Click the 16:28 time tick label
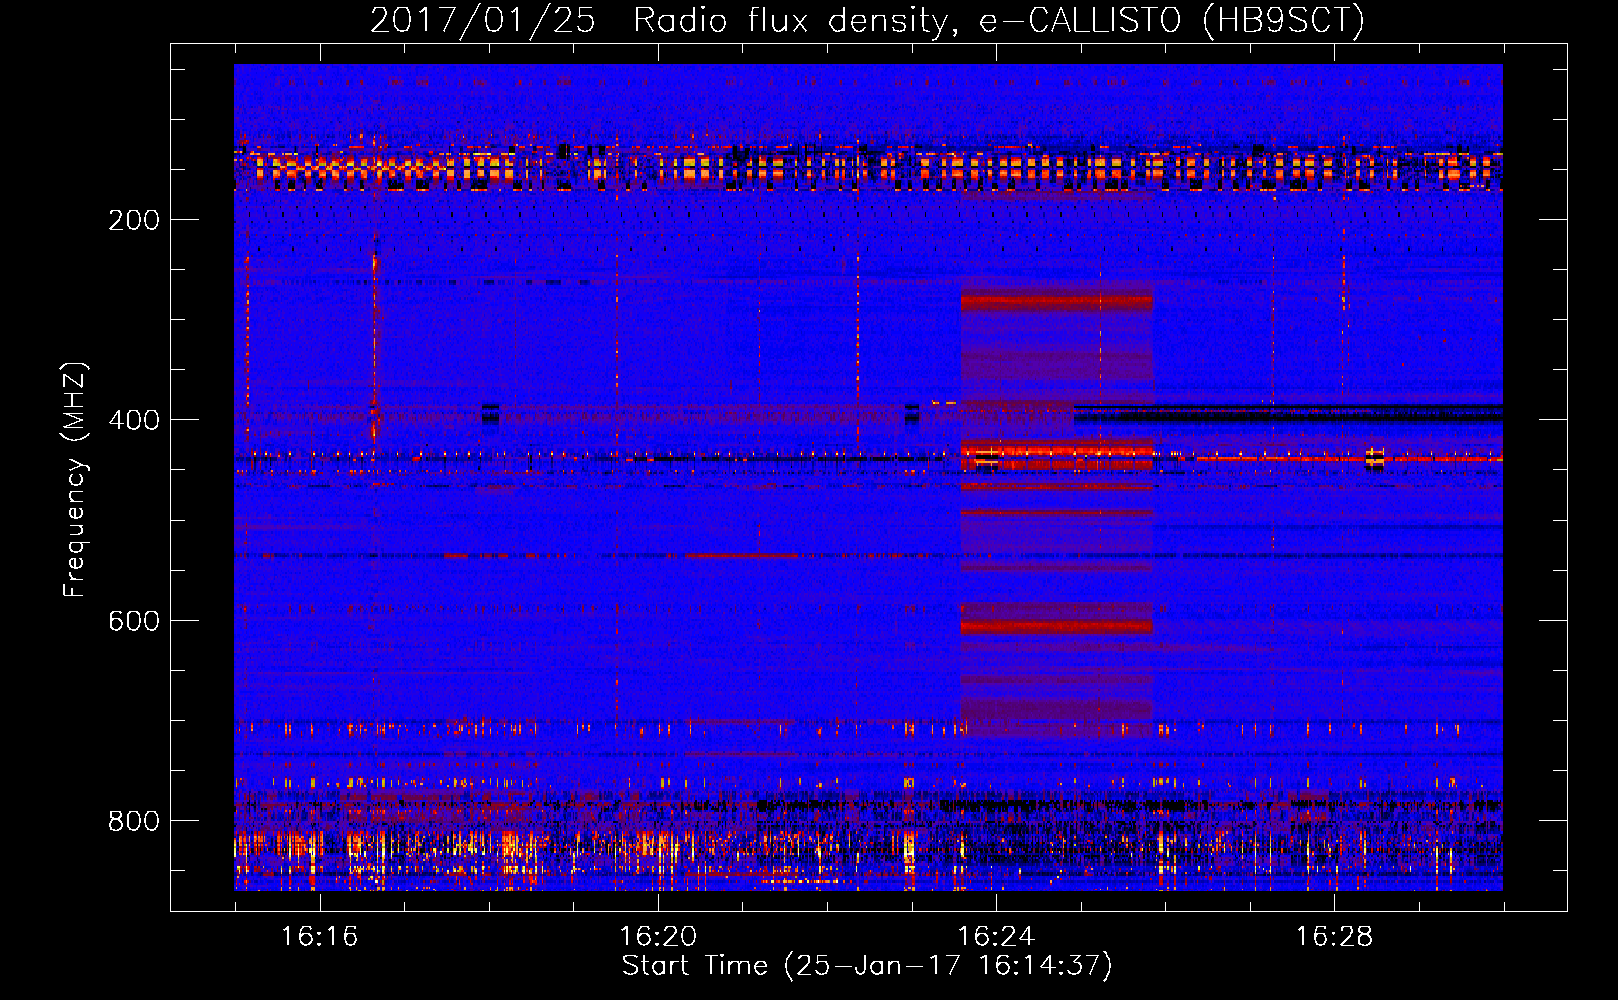This screenshot has width=1618, height=1000. (1334, 936)
